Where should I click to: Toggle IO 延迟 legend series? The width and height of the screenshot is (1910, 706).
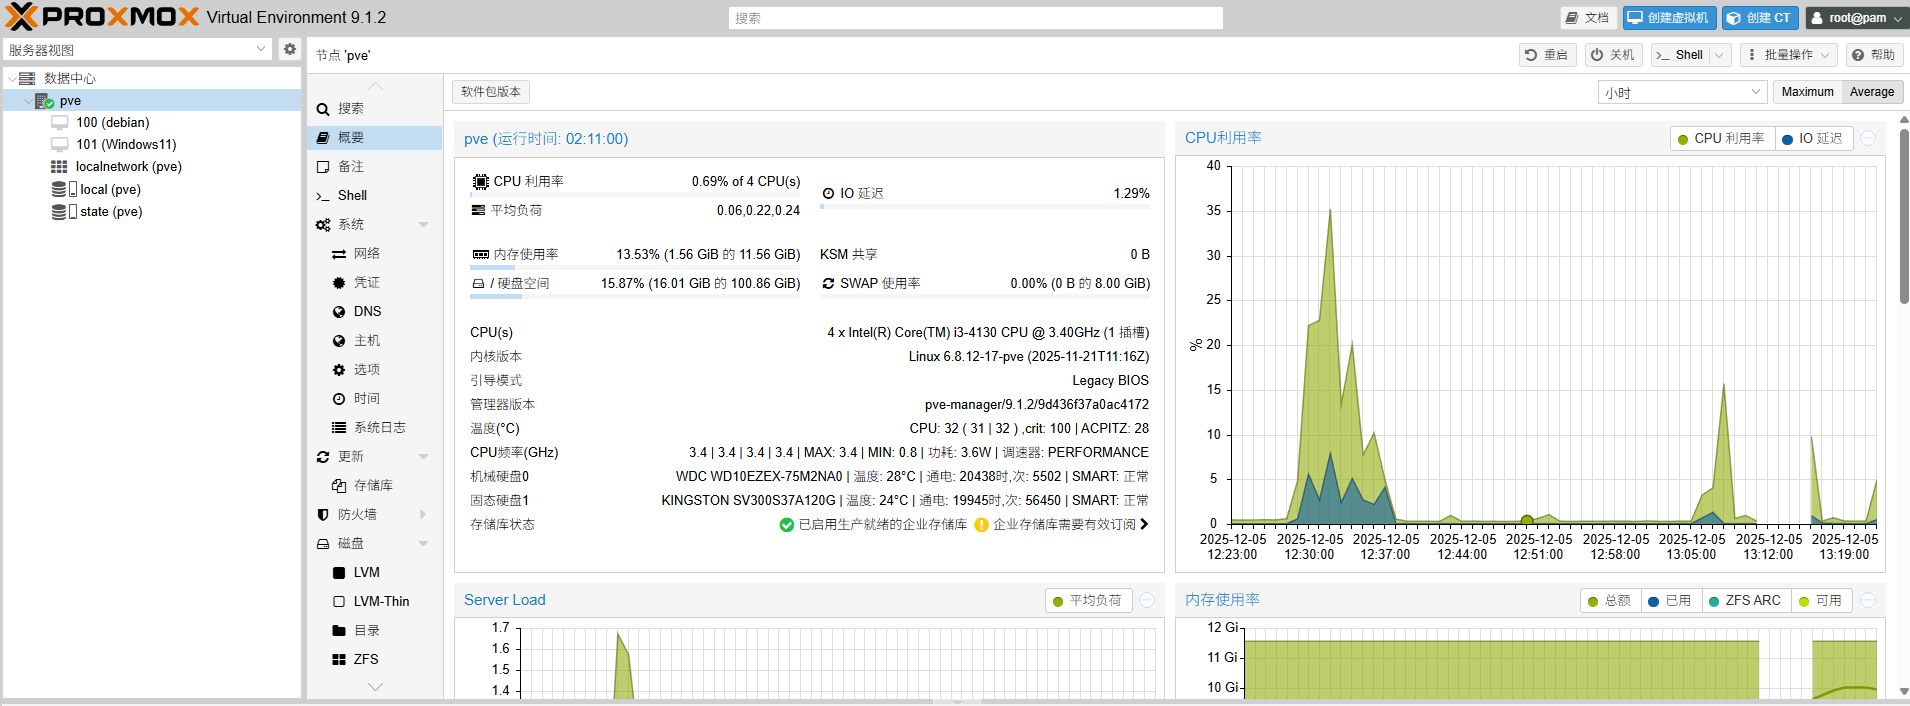(x=1813, y=139)
